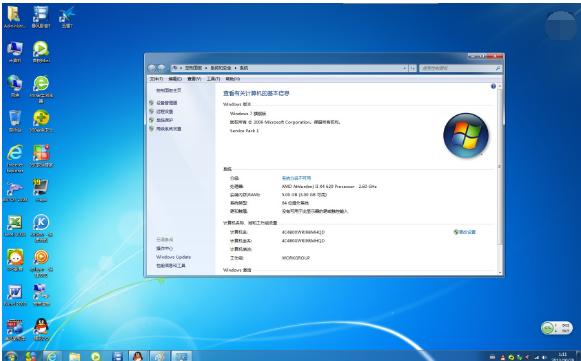
Task: Open the 文件(F) menu
Action: click(156, 79)
